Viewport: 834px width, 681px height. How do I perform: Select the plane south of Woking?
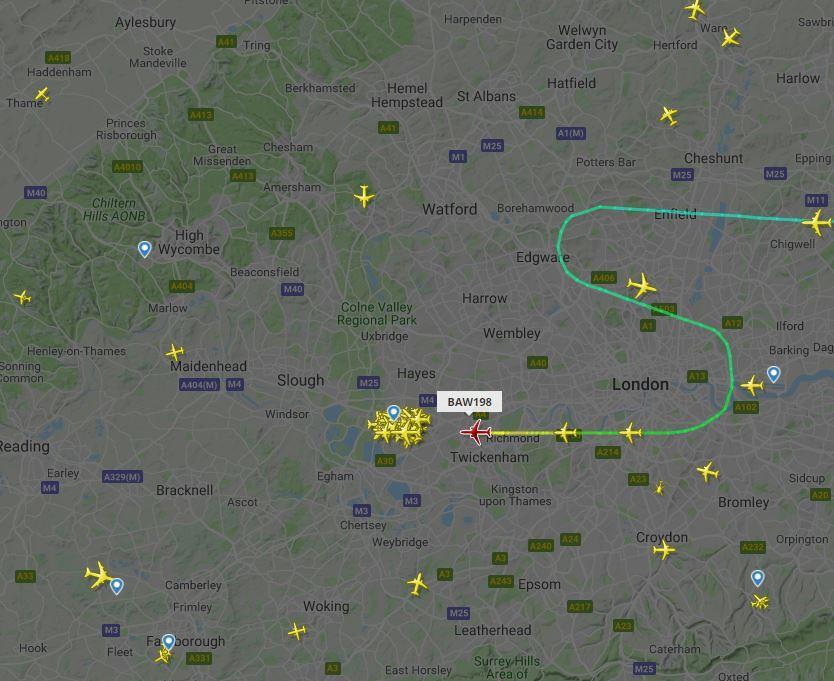coord(297,631)
